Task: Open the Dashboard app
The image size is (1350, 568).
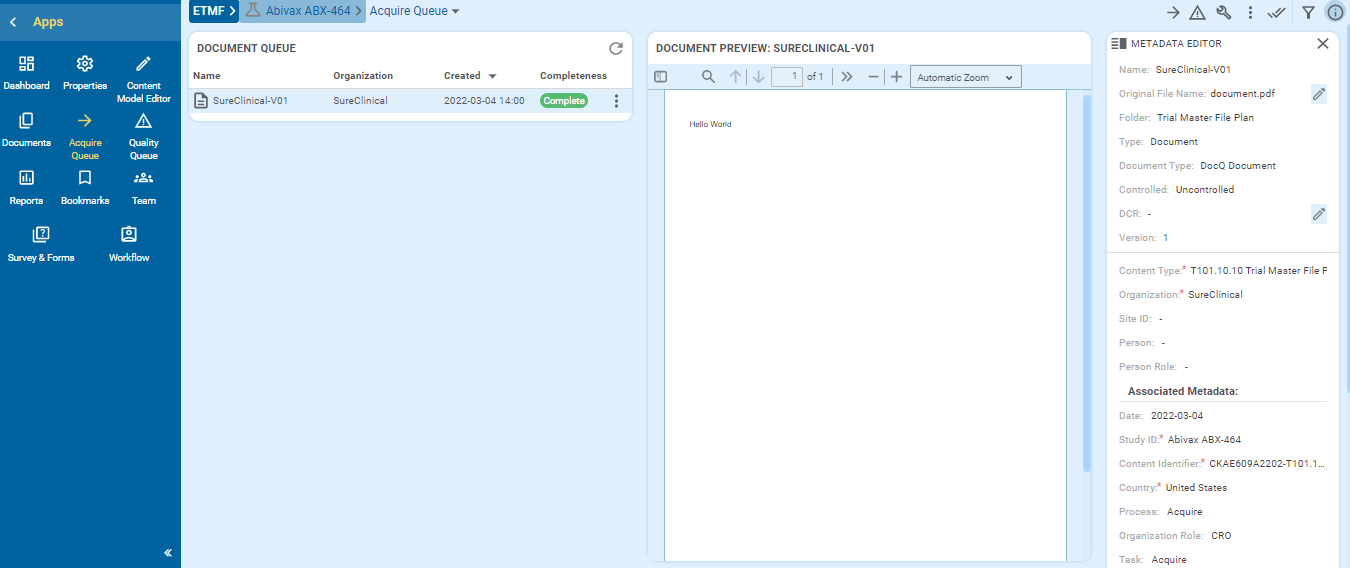Action: pos(26,72)
